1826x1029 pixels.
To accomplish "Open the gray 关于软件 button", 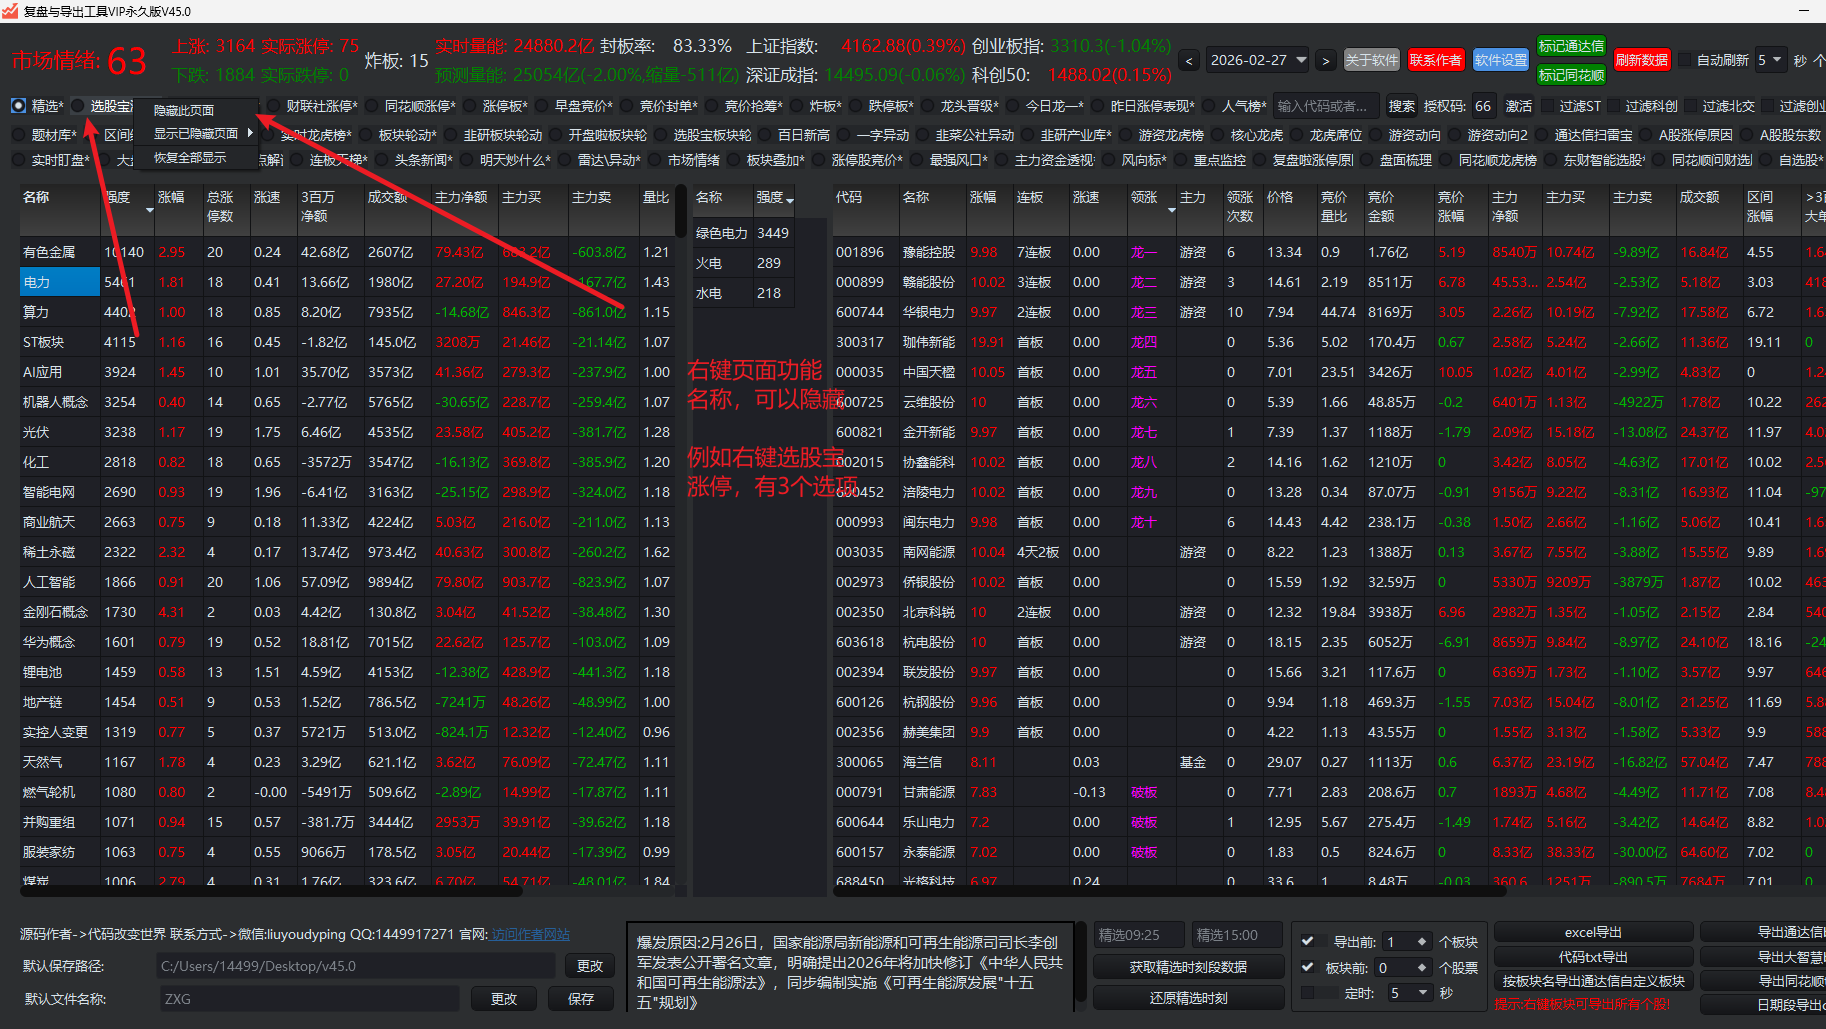I will click(1371, 60).
